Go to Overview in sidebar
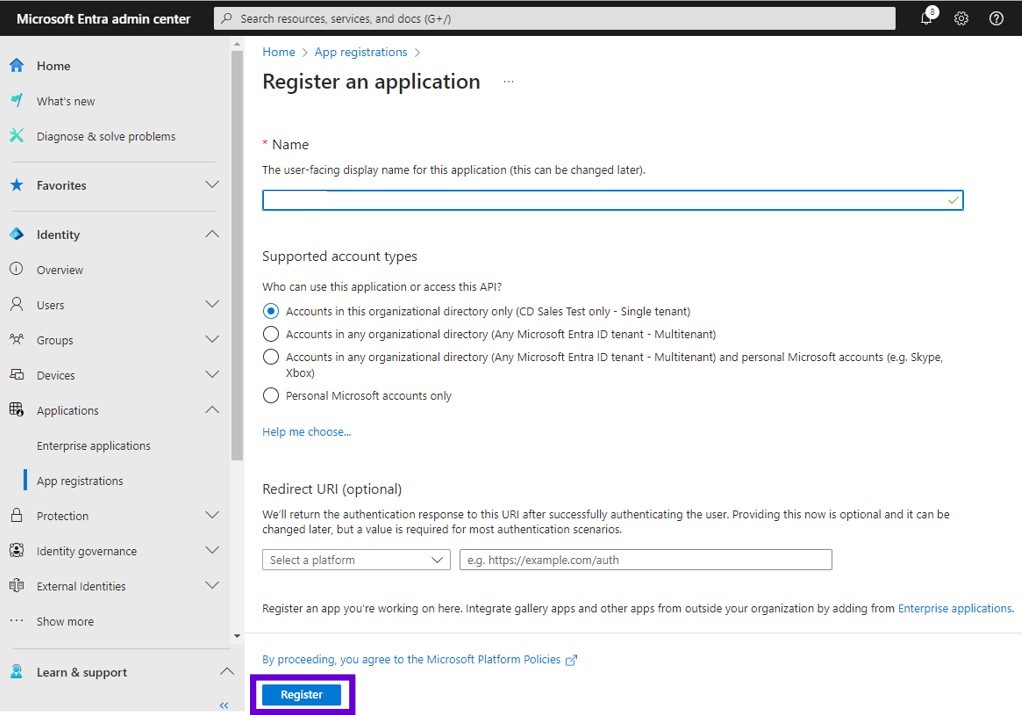1022x715 pixels. point(59,270)
